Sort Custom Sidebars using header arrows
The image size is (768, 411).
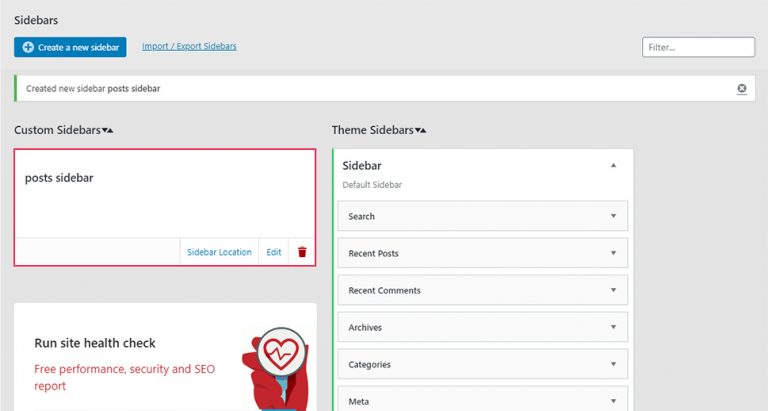pyautogui.click(x=108, y=131)
